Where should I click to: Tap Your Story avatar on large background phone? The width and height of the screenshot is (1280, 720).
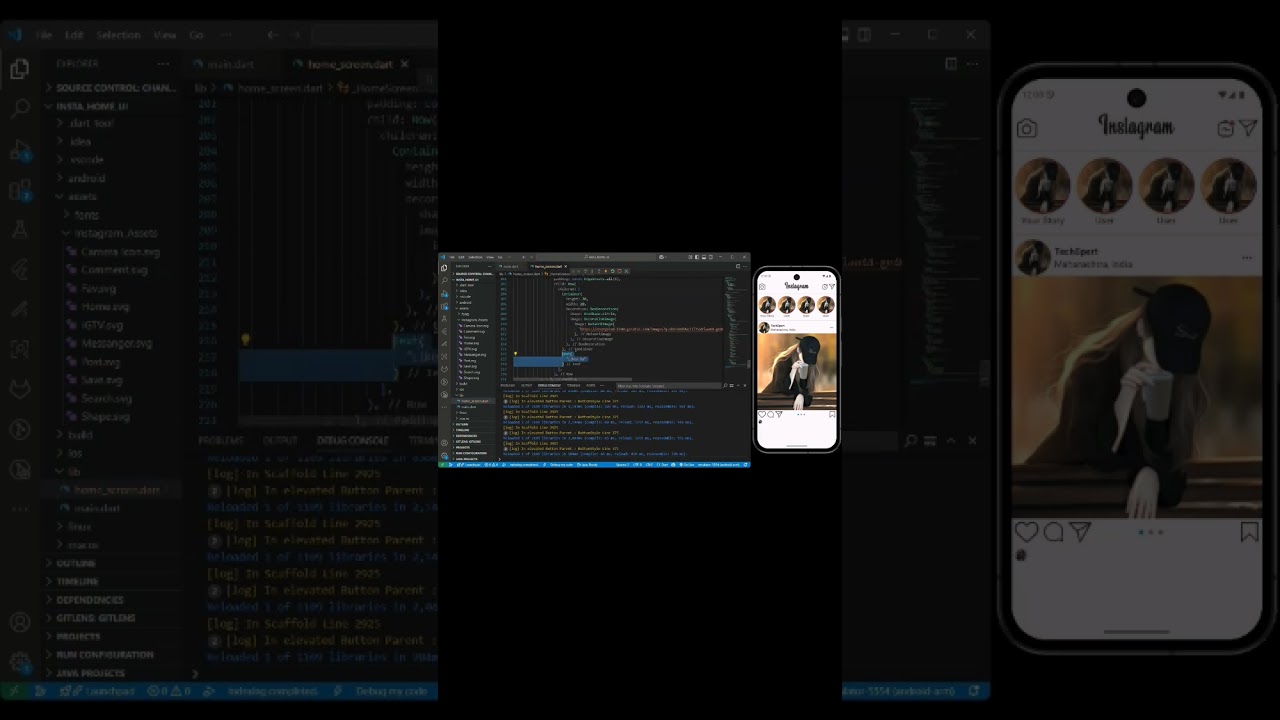(x=1043, y=186)
